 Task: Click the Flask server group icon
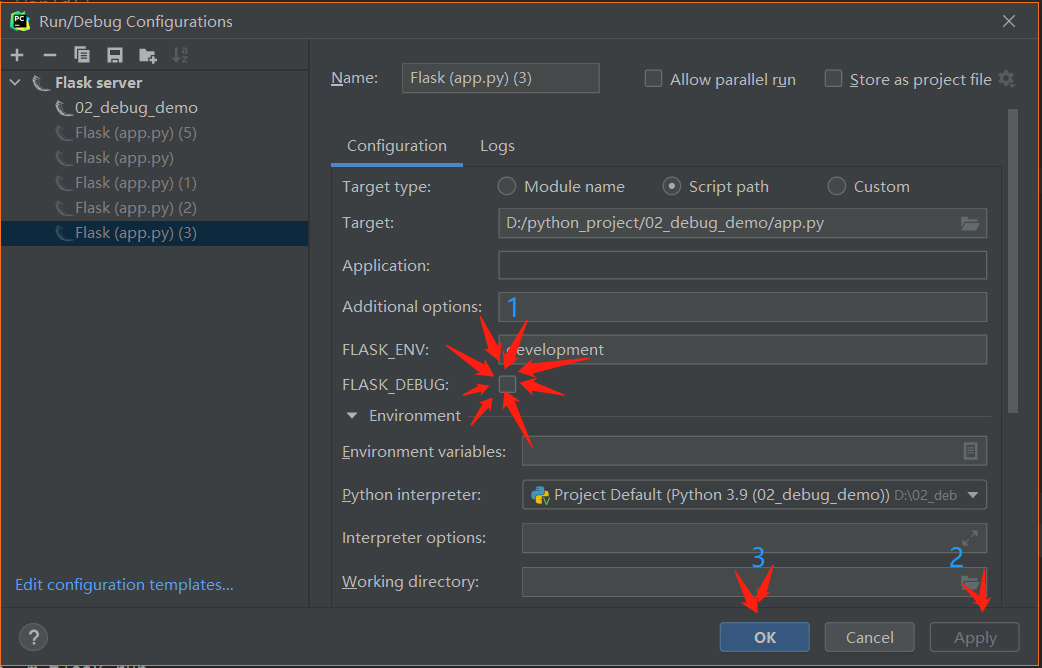tap(41, 83)
